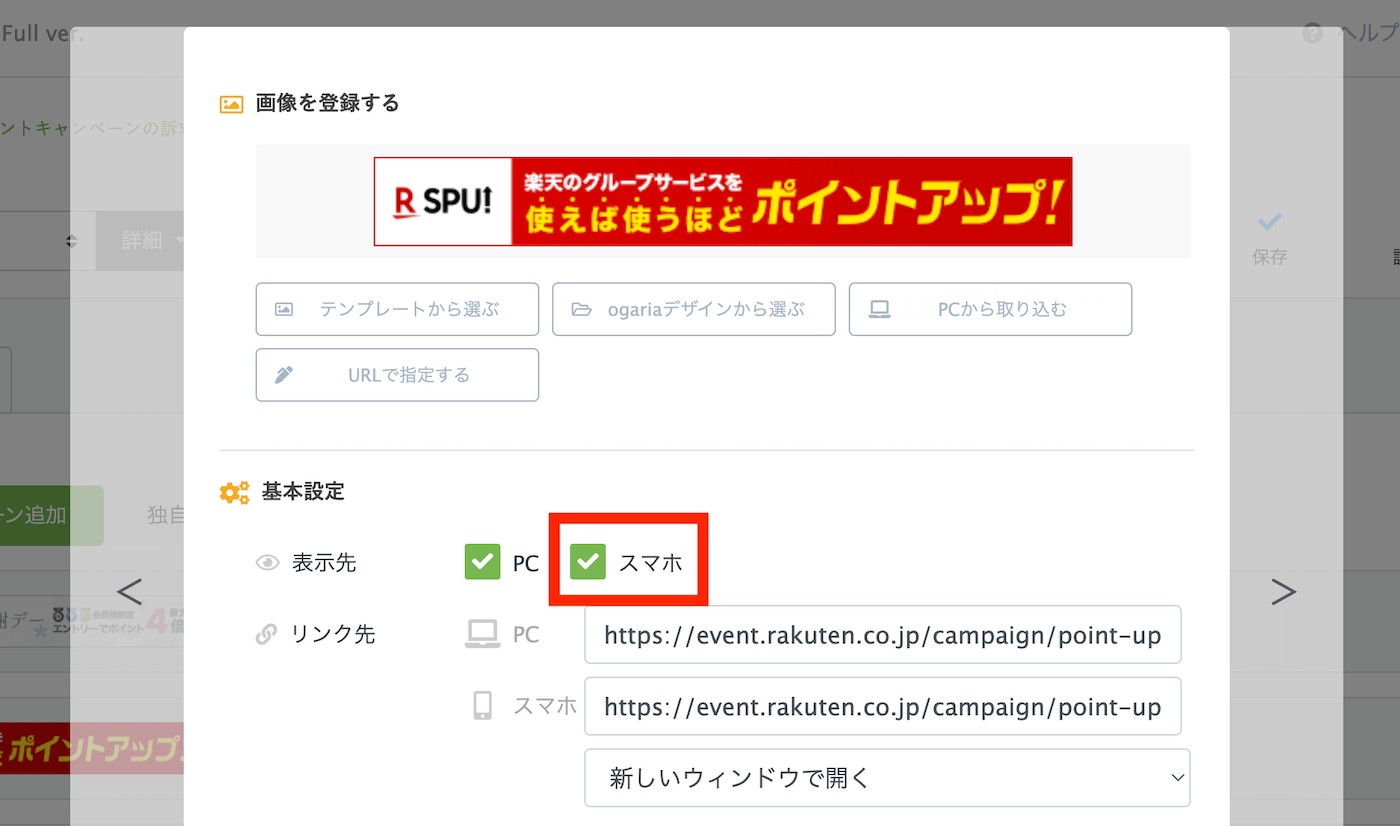Screen dimensions: 1400x826
Task: Click the PCから取り込む button
Action: (990, 309)
